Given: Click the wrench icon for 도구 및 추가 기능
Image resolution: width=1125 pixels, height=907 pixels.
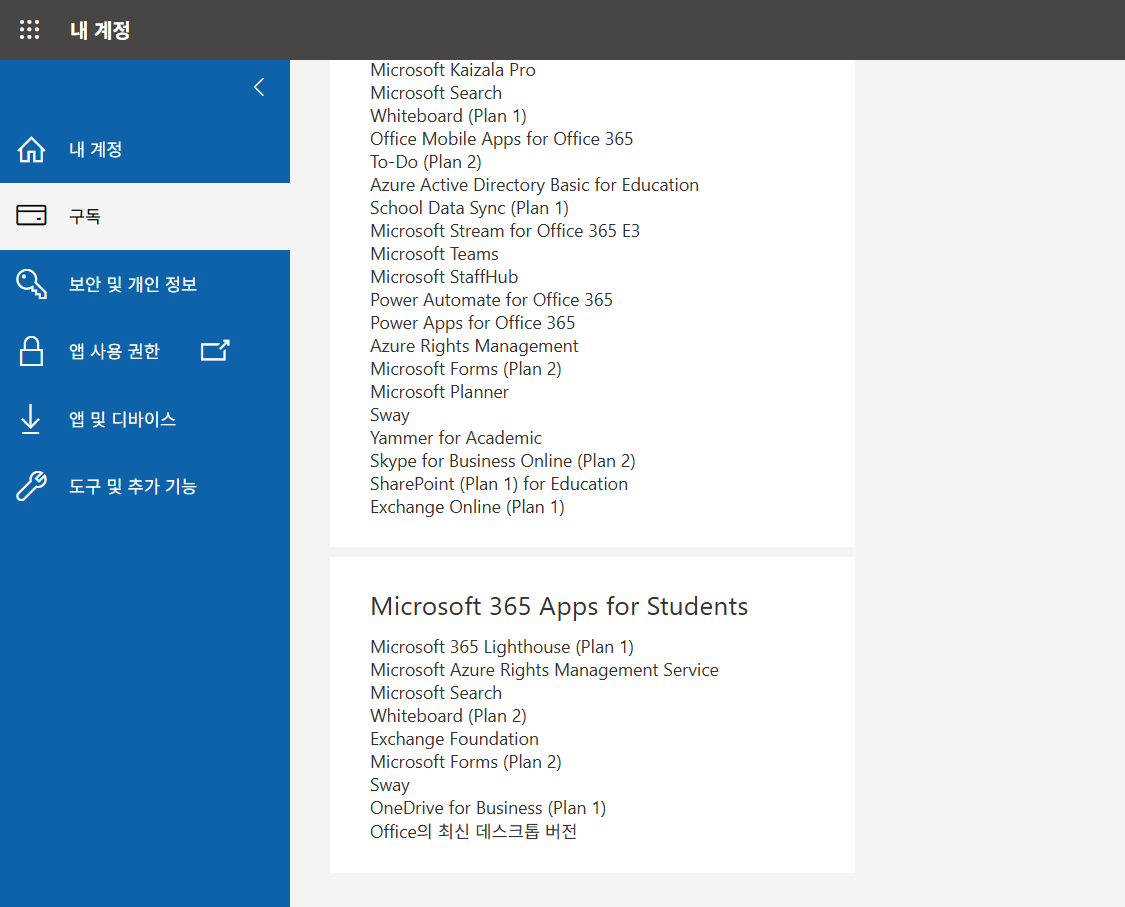Looking at the screenshot, I should (x=31, y=486).
